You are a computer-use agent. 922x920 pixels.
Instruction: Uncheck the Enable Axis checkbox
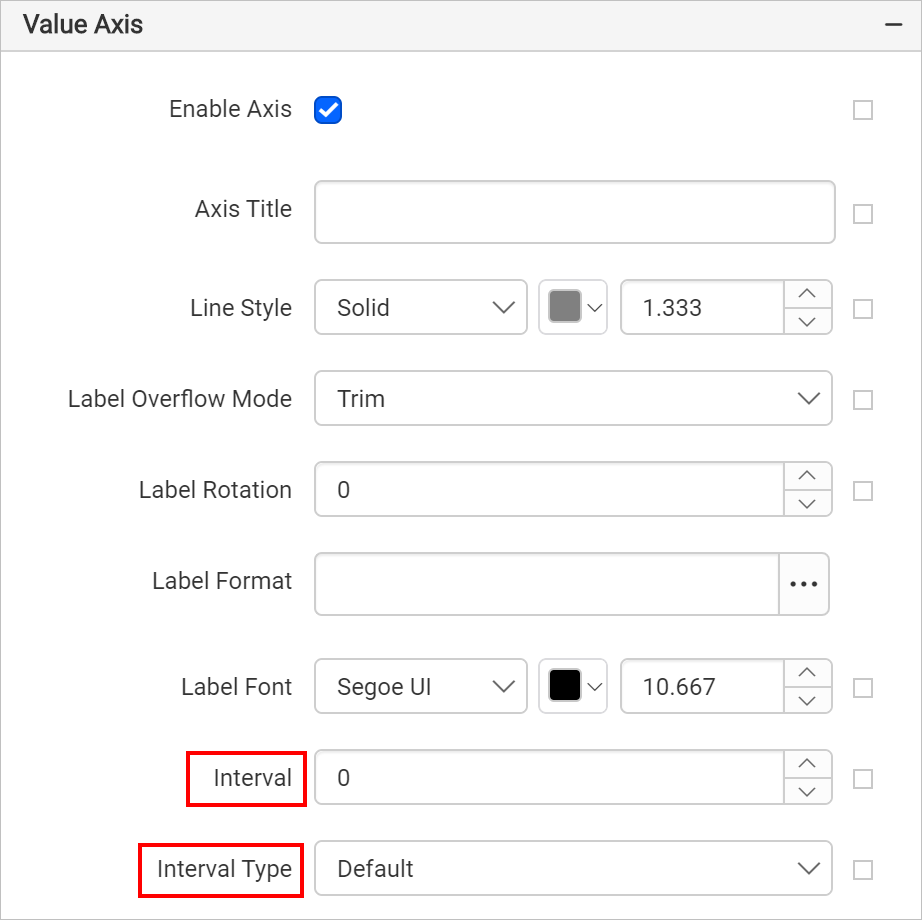(x=328, y=110)
